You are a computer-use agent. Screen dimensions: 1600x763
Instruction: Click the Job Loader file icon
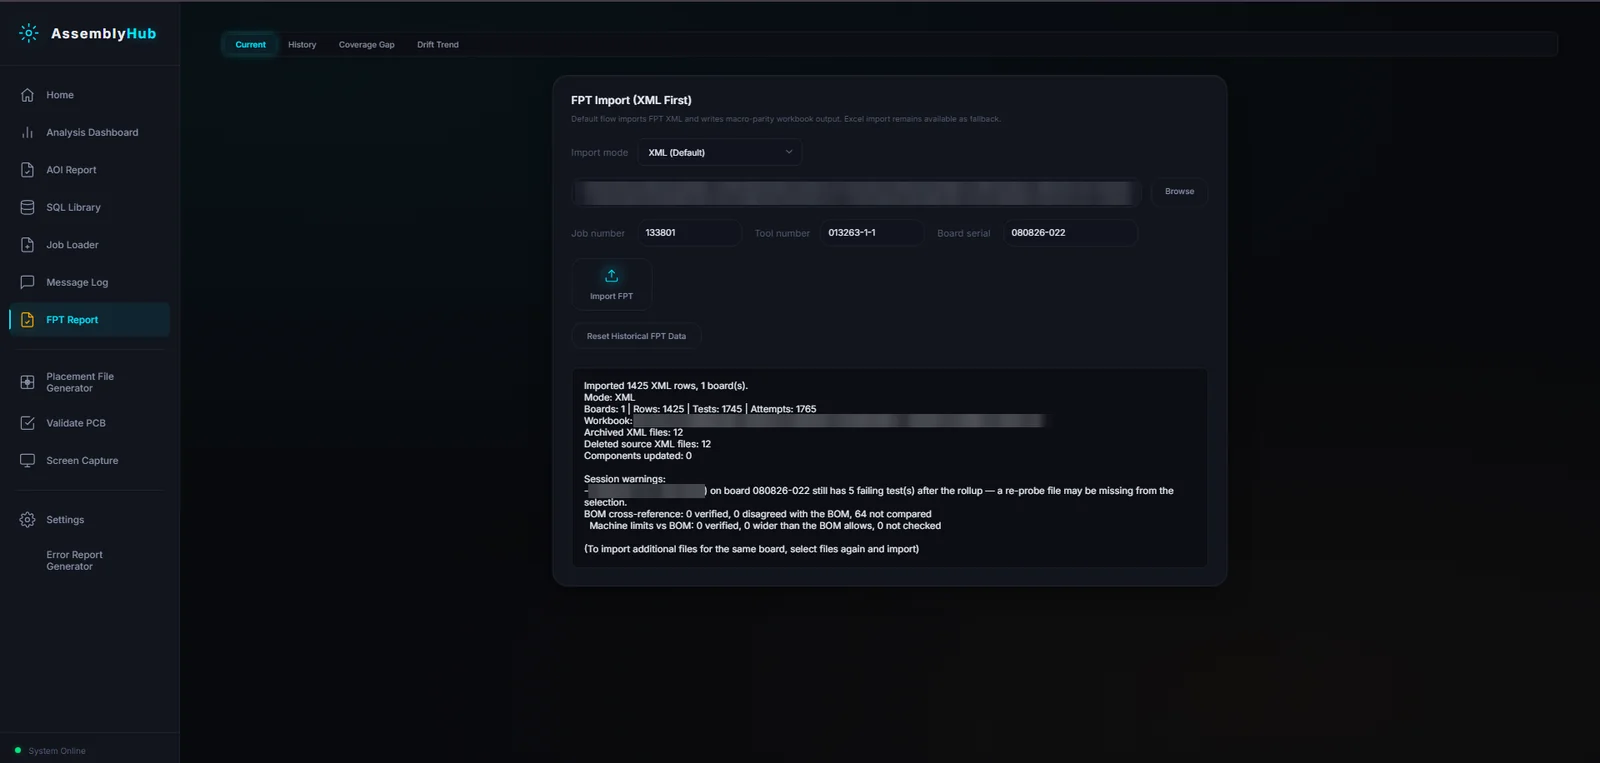pos(27,245)
